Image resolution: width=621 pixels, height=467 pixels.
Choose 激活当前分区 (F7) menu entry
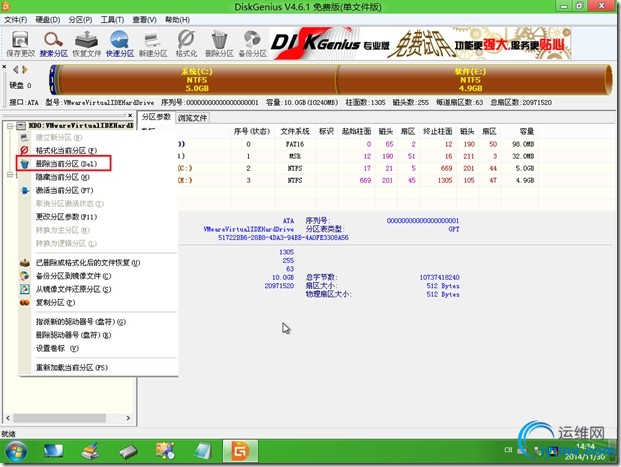(x=98, y=191)
